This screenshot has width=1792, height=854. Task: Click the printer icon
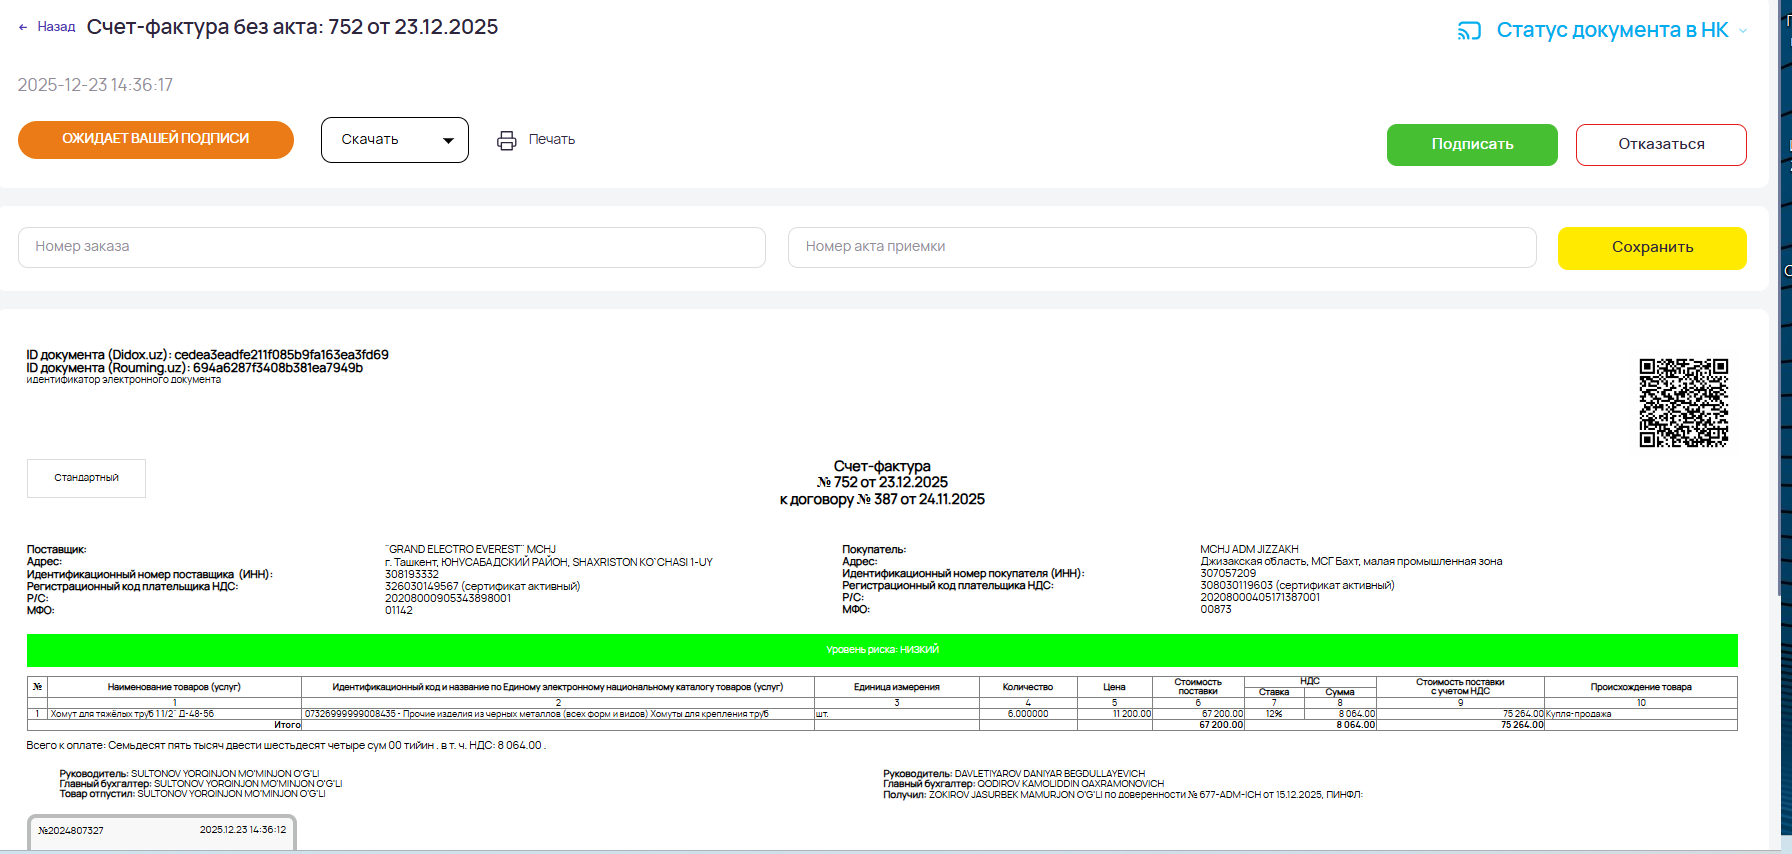pyautogui.click(x=507, y=140)
